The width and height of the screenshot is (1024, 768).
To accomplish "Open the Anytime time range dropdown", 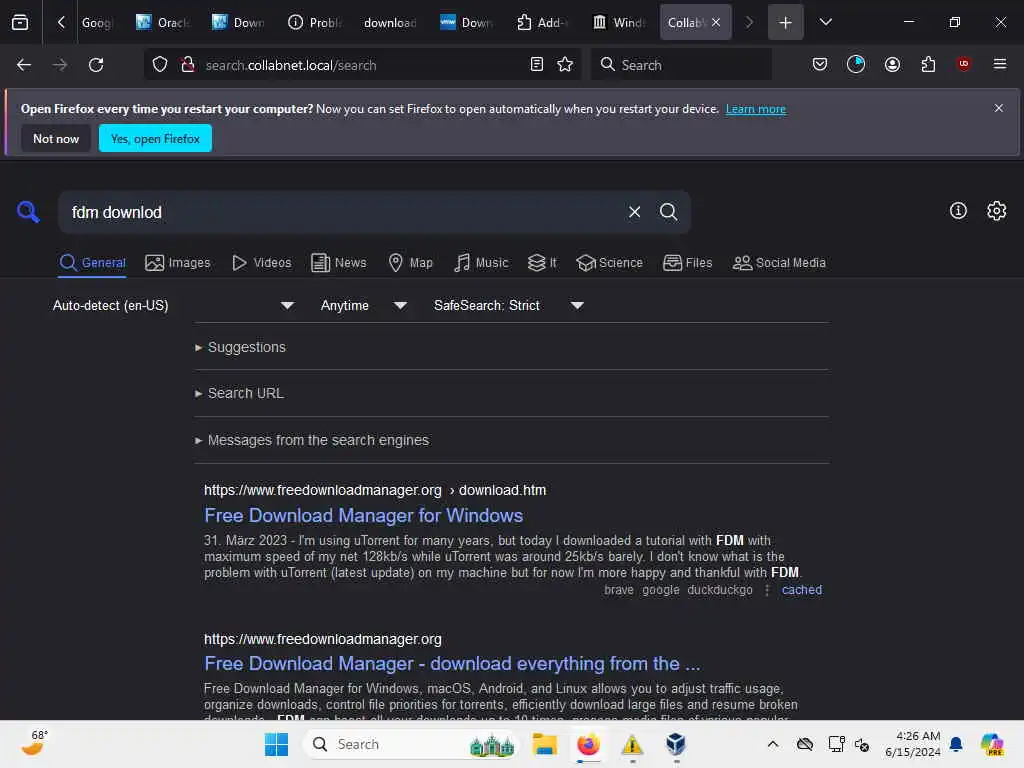I will pyautogui.click(x=364, y=305).
